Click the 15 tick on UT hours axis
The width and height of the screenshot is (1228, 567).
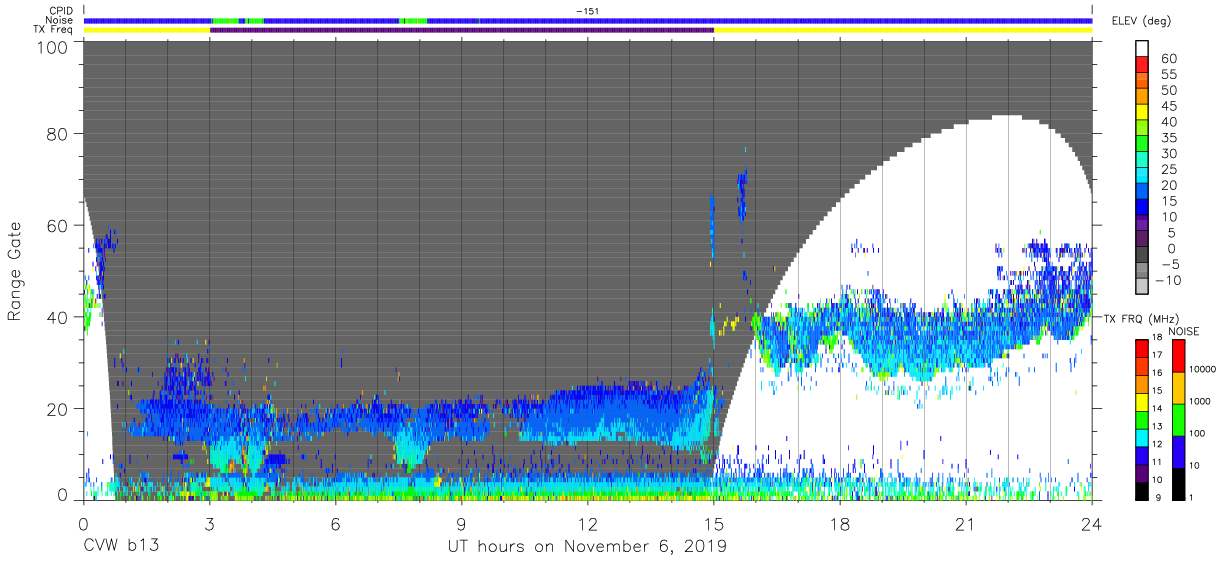coord(714,523)
